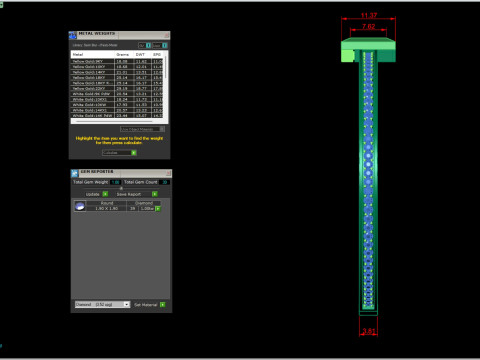Click the green arrow beside 1.00tw

158,209
